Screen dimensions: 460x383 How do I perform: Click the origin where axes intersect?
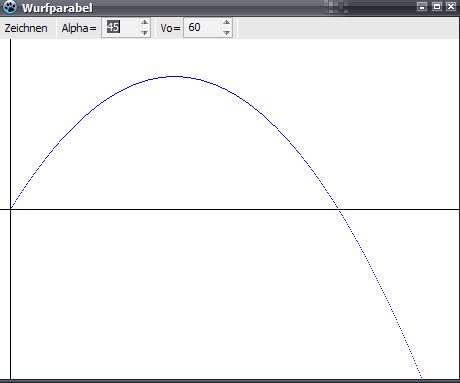[x=10, y=209]
